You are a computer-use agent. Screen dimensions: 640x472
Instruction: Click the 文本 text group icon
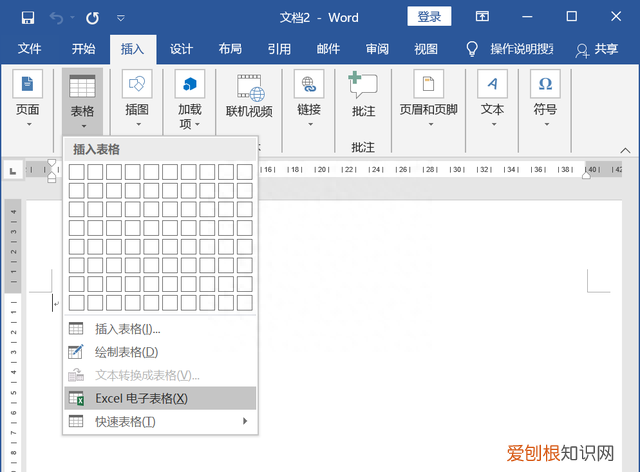[493, 84]
